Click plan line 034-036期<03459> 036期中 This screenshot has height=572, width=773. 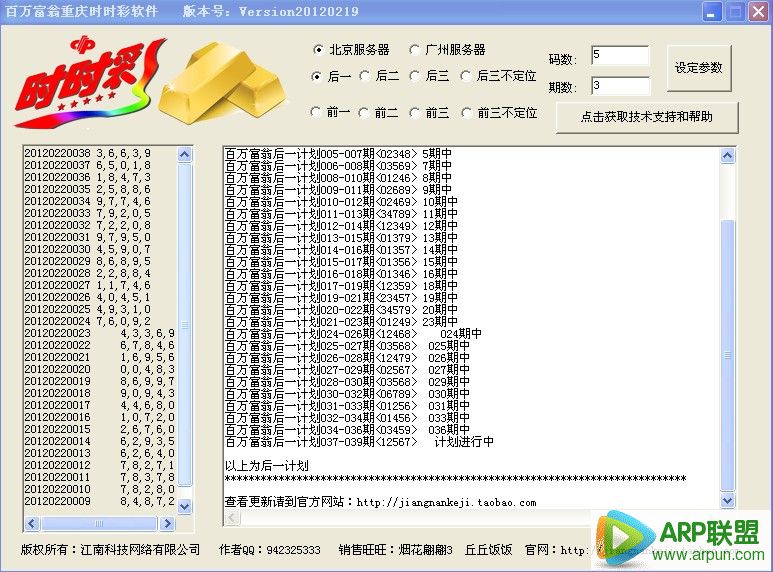click(x=347, y=429)
